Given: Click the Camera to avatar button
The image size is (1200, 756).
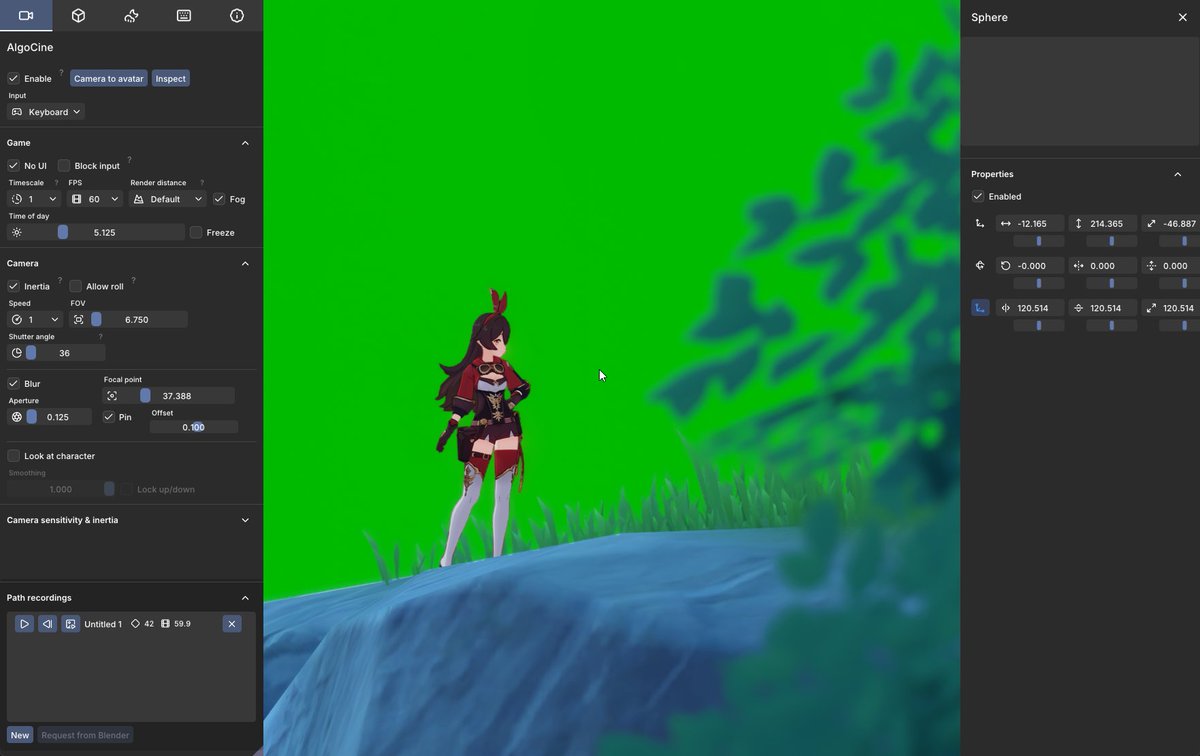Looking at the screenshot, I should [109, 78].
